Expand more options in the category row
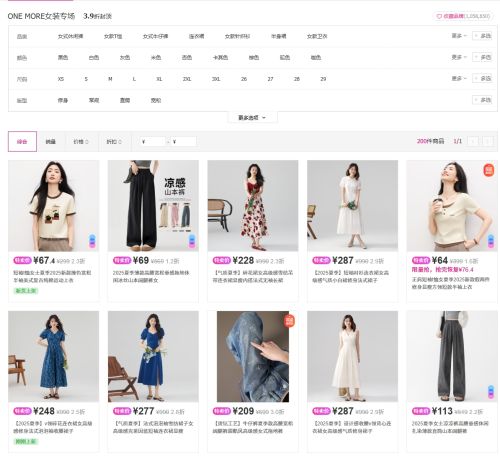Image resolution: width=500 pixels, height=458 pixels. point(459,36)
